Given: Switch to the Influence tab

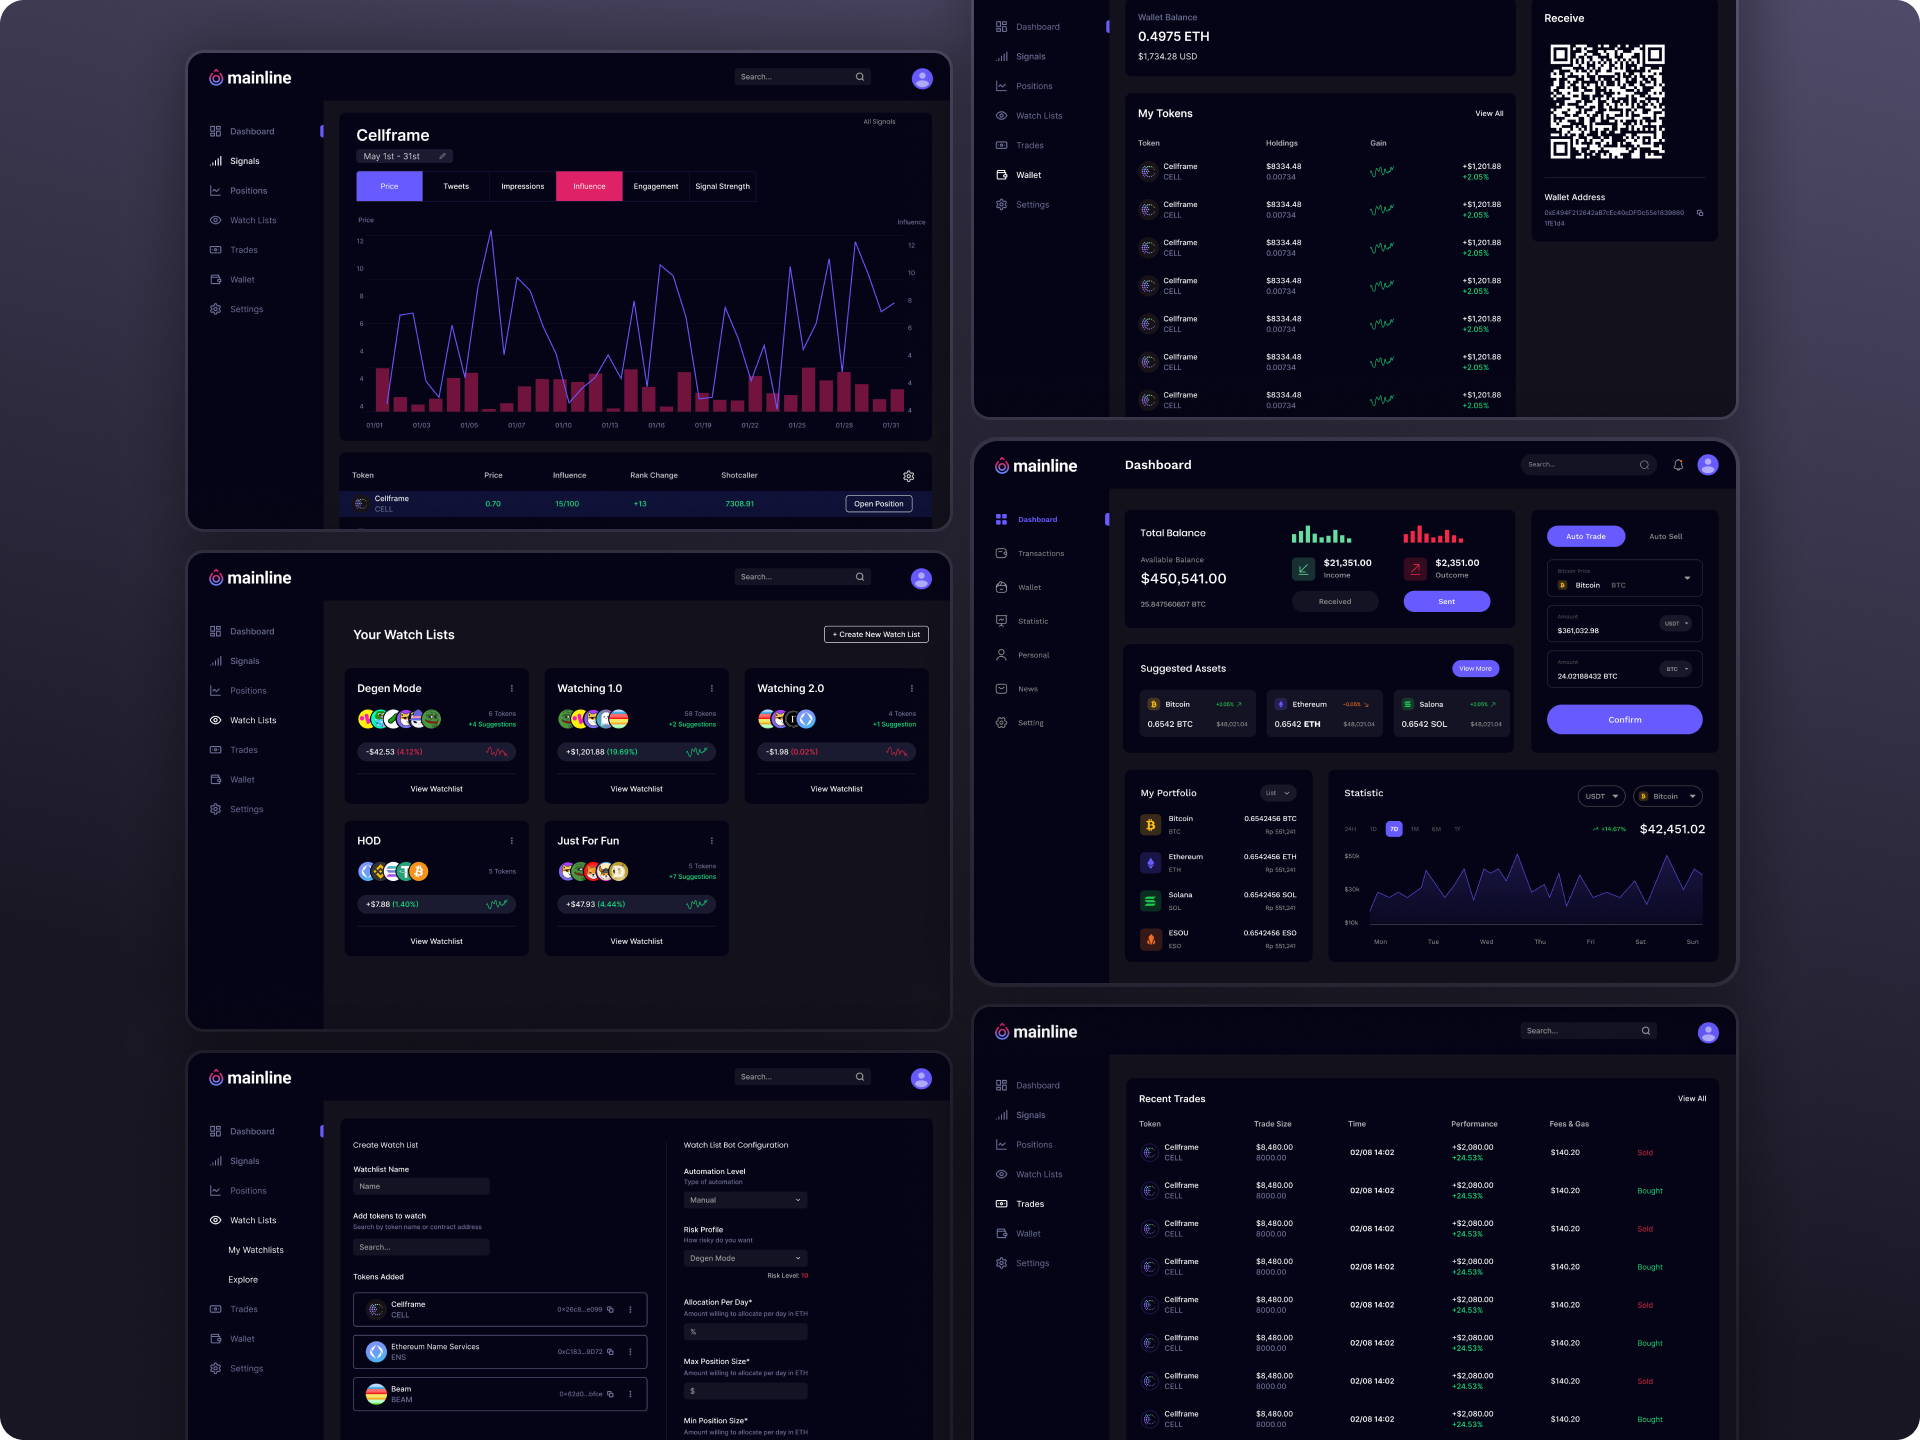Looking at the screenshot, I should [589, 186].
